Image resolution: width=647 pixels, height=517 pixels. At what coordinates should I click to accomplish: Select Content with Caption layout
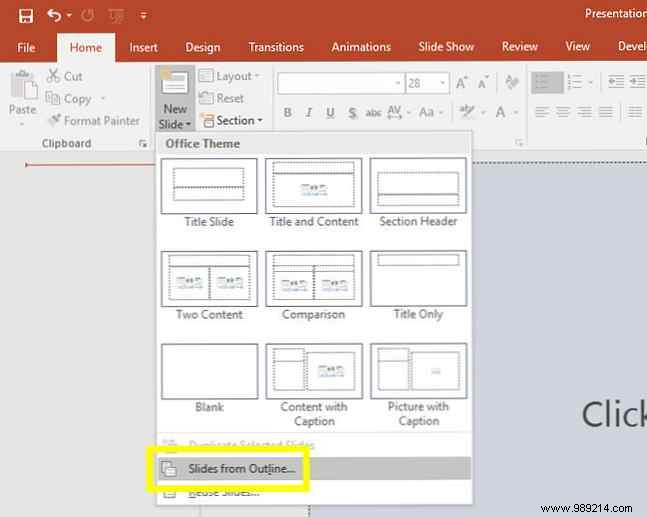[314, 385]
